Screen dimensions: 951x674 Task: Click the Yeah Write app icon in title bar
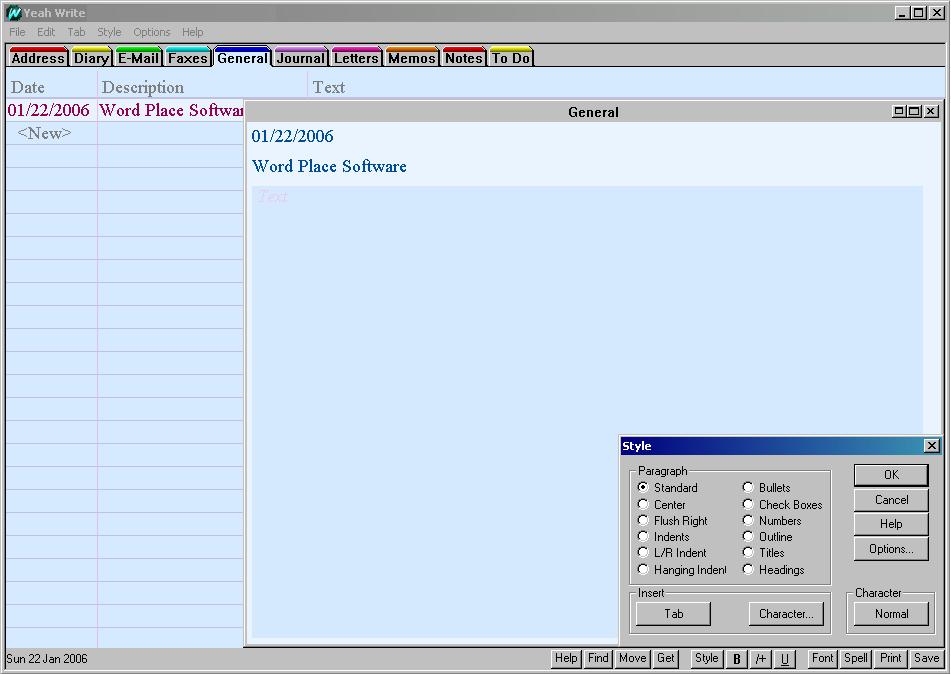pyautogui.click(x=14, y=13)
